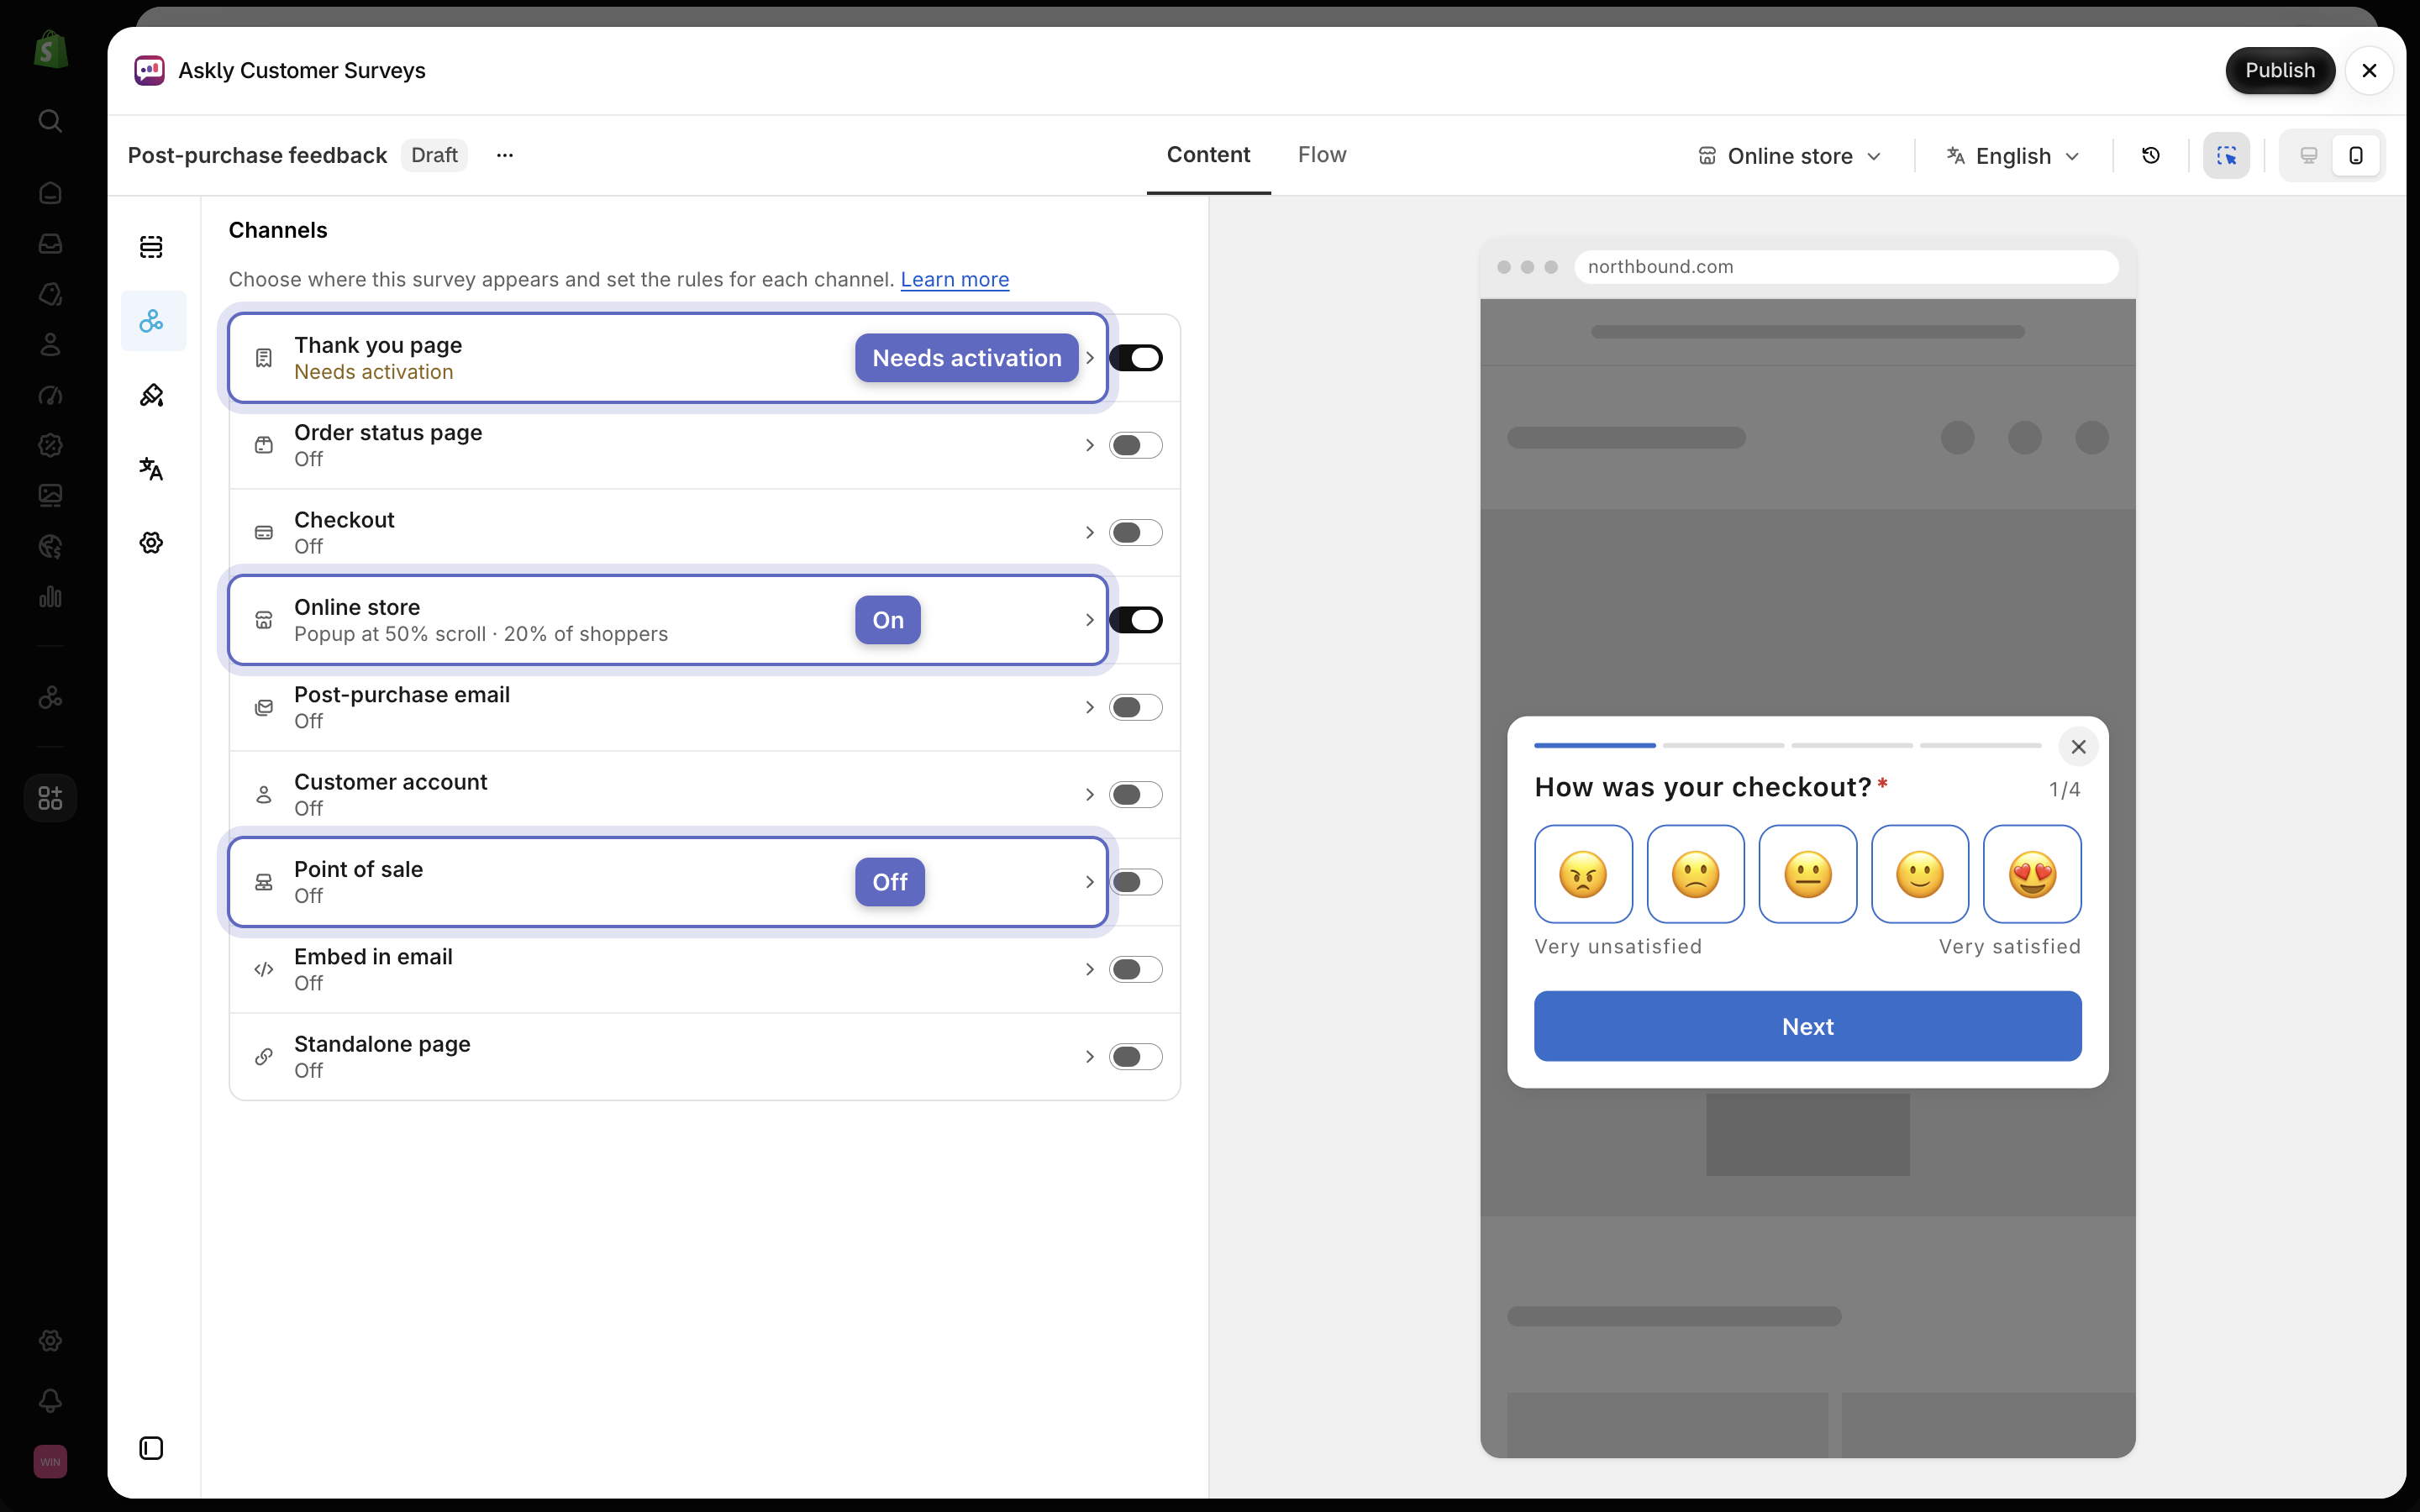Screen dimensions: 2420x1512
Task: Open the version history clock icon
Action: click(2151, 155)
